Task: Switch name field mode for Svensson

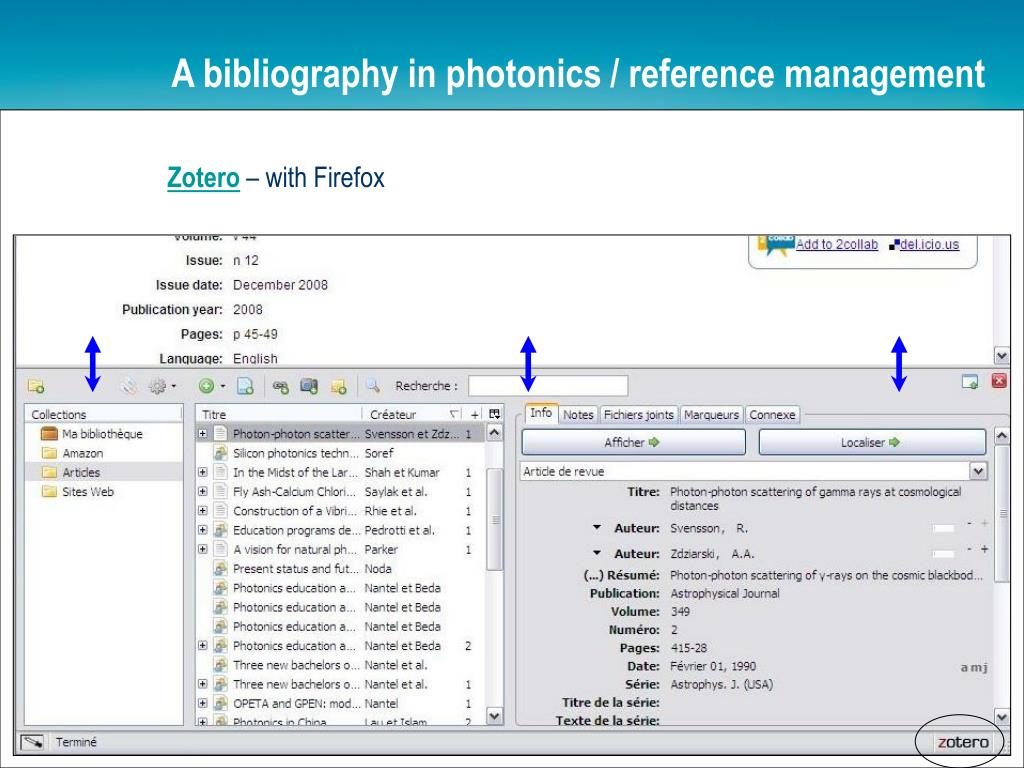Action: [943, 528]
